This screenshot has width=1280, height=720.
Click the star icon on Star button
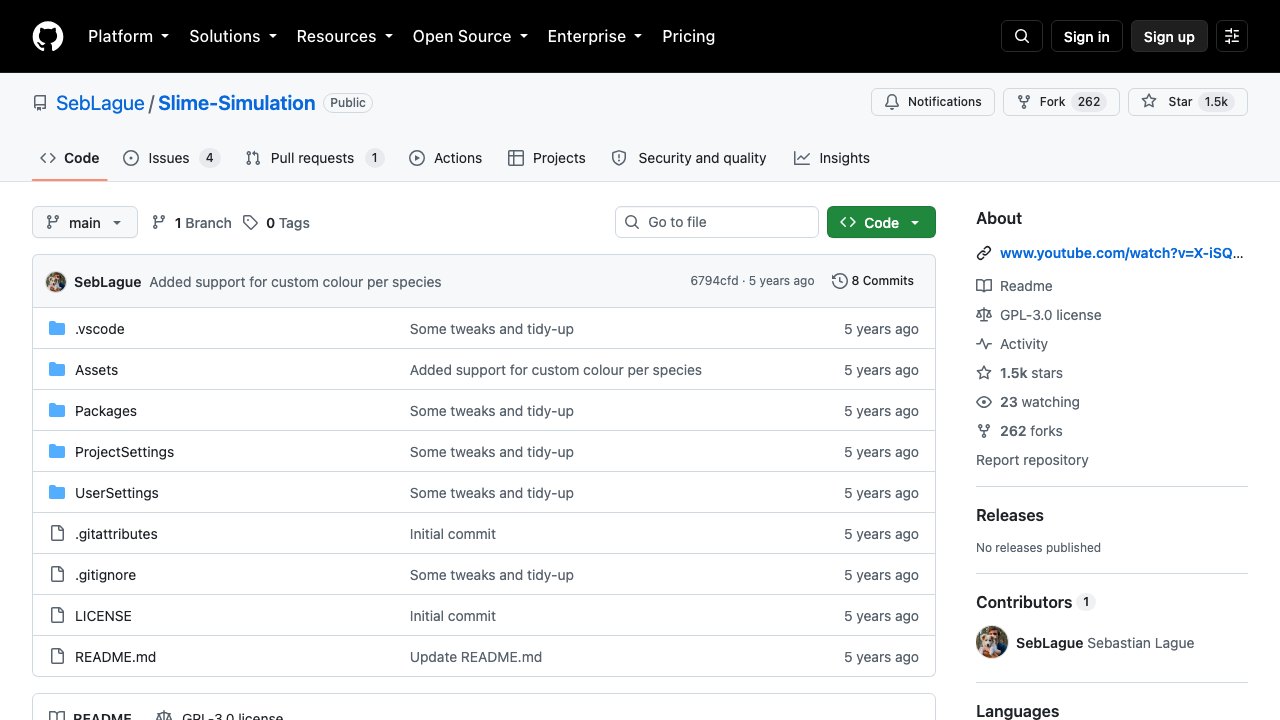click(1149, 102)
